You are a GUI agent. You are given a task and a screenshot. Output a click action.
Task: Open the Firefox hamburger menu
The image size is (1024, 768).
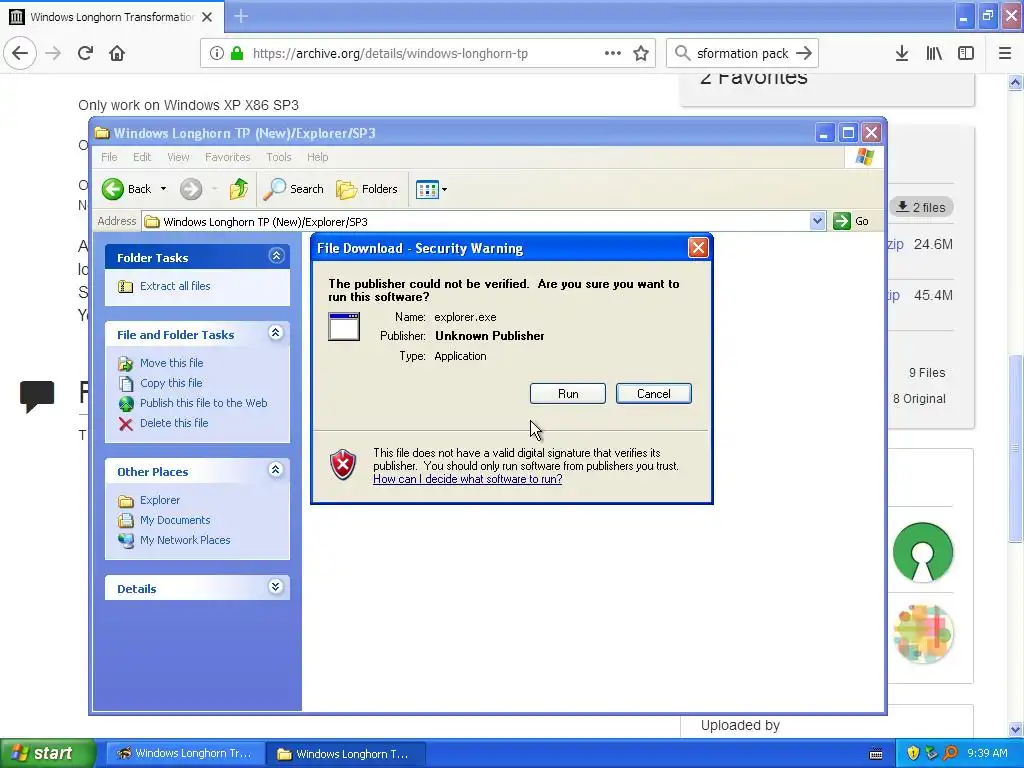1004,53
